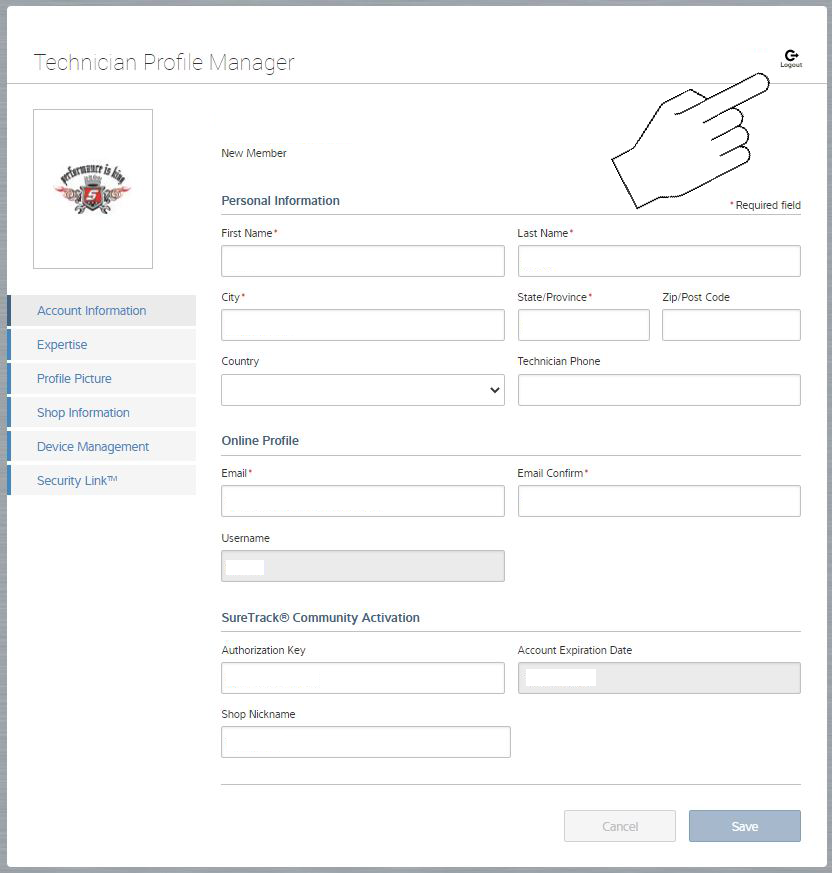Screen dimensions: 832x873
Task: Switch to the Profile Picture section
Action: (74, 378)
